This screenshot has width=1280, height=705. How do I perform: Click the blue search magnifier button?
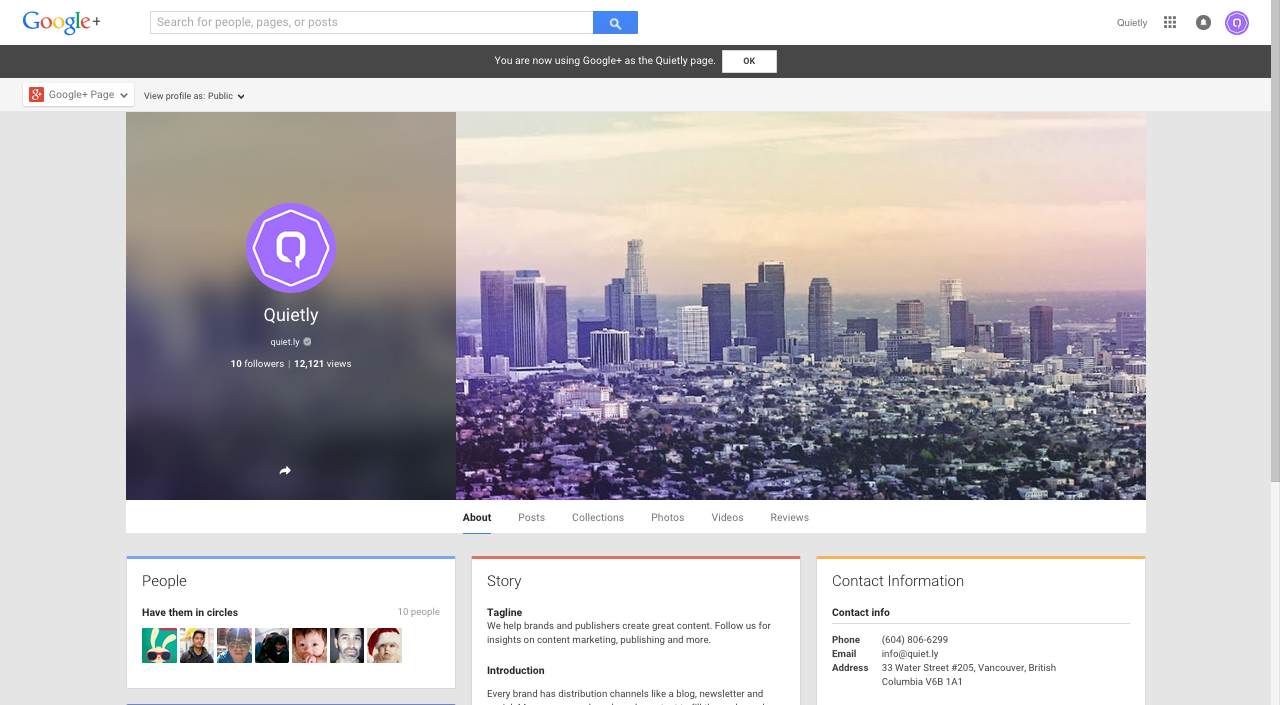[x=615, y=22]
